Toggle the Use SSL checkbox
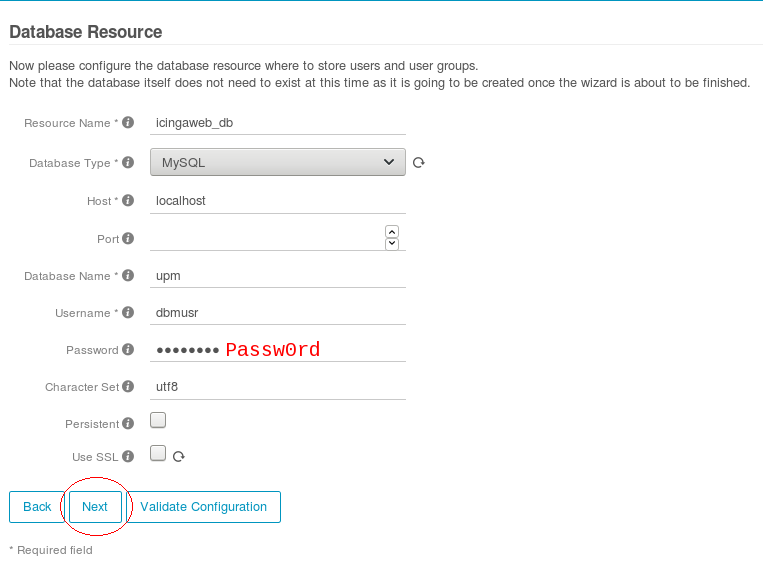The height and width of the screenshot is (574, 763). click(158, 453)
